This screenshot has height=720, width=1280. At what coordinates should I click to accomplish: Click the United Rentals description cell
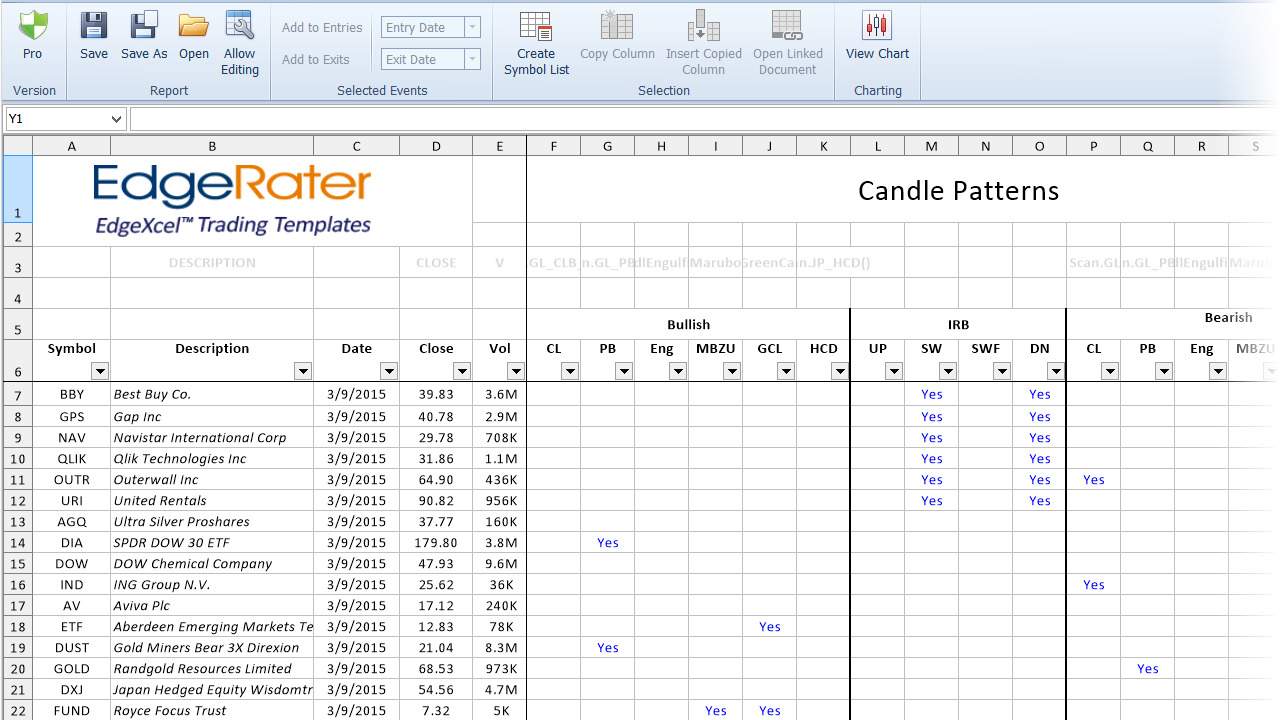pos(212,501)
